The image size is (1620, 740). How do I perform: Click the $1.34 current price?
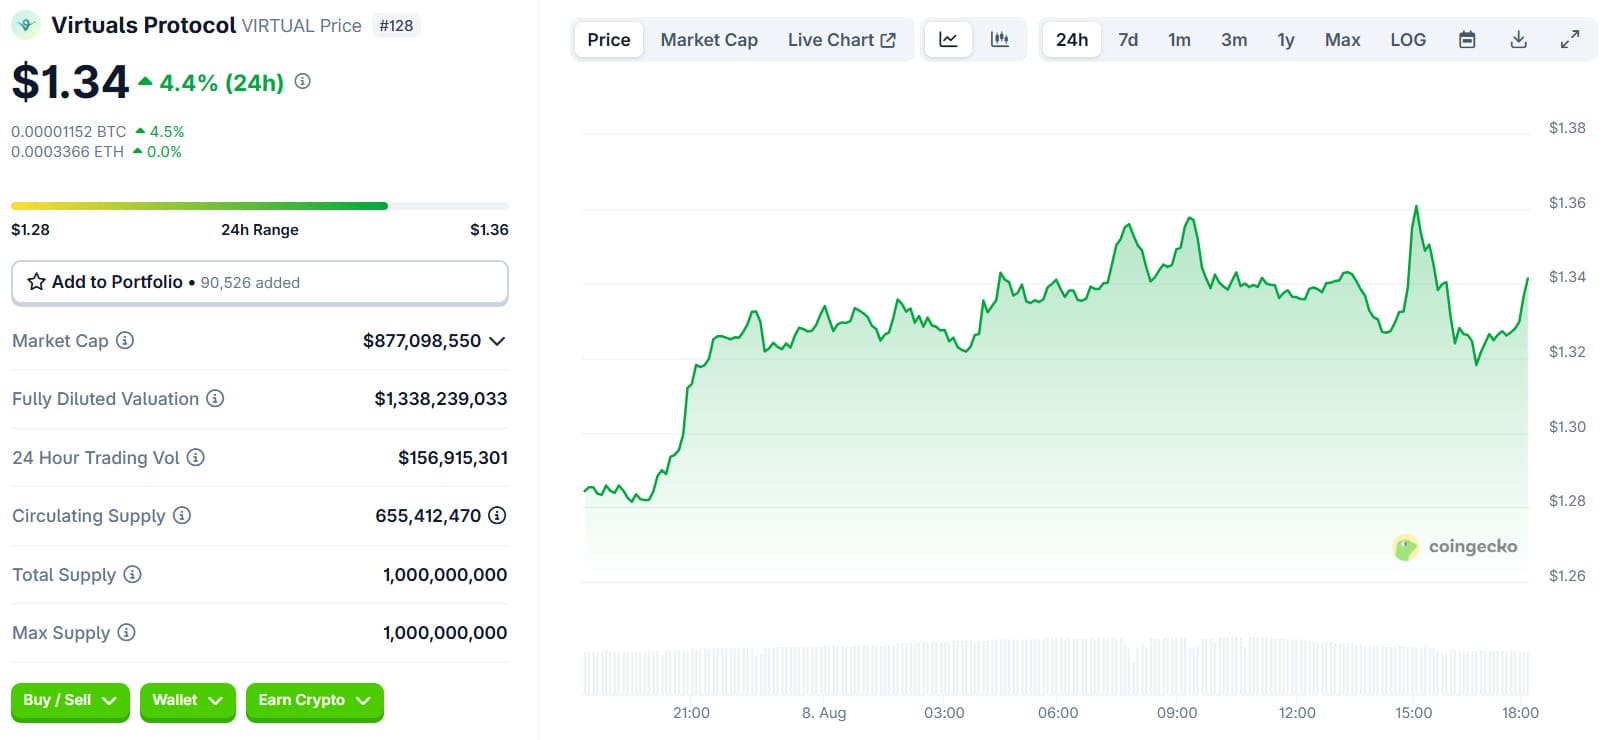pyautogui.click(x=70, y=82)
